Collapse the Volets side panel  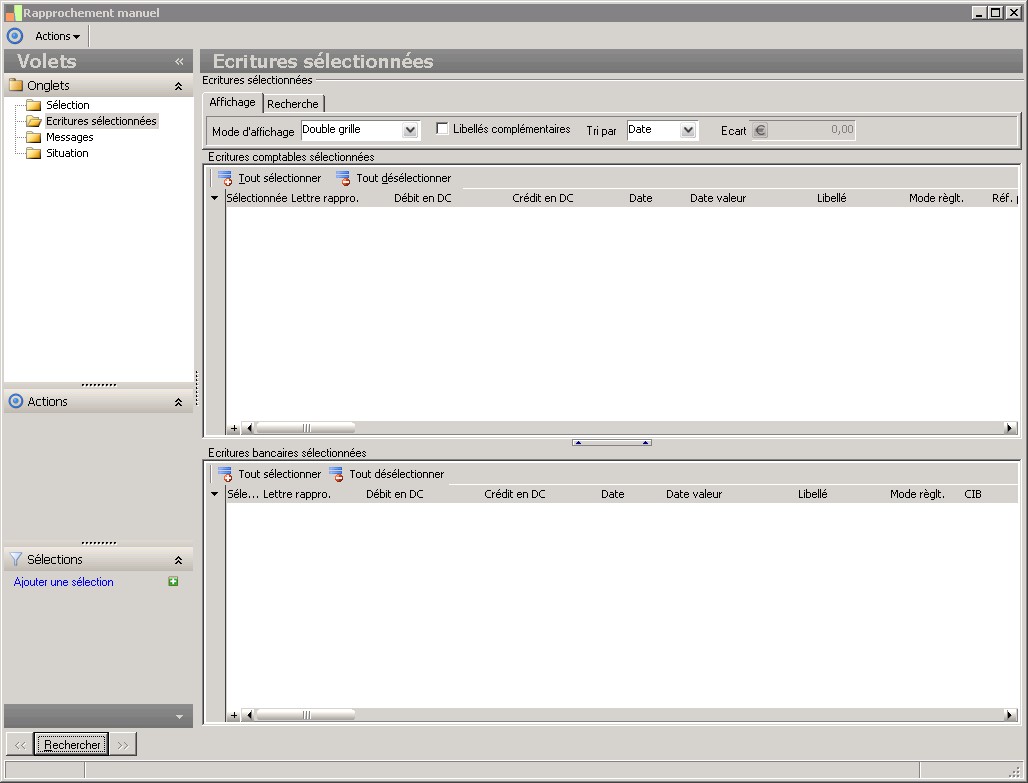coord(179,61)
